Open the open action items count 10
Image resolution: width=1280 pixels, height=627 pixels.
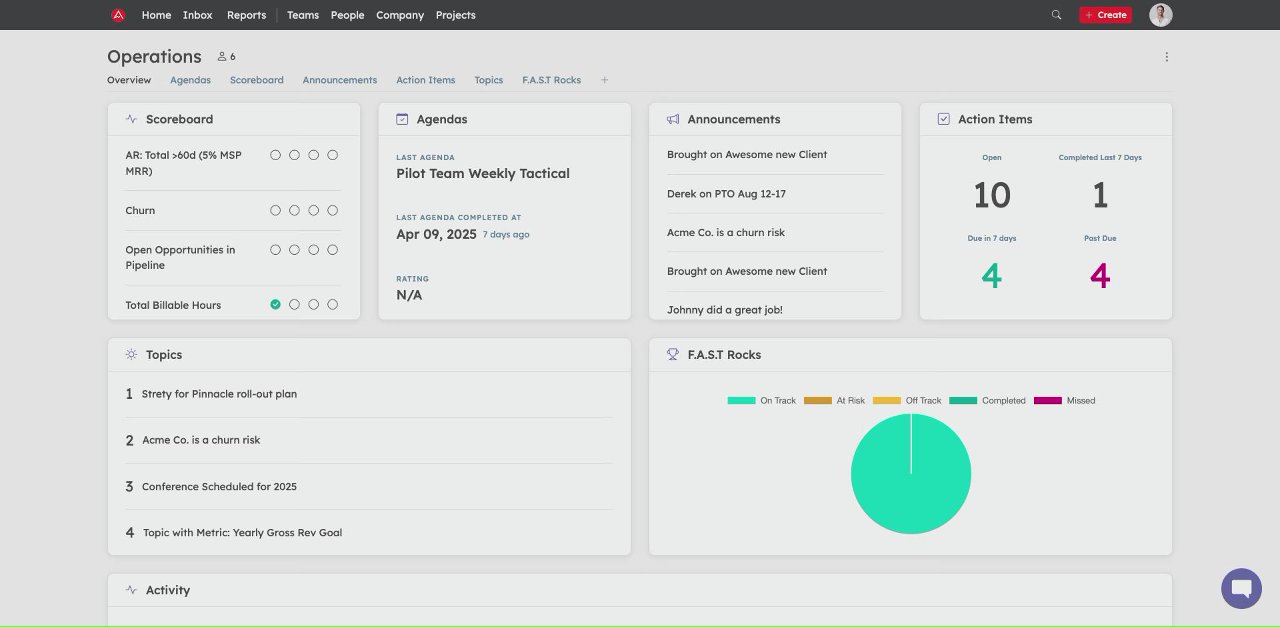pos(992,195)
